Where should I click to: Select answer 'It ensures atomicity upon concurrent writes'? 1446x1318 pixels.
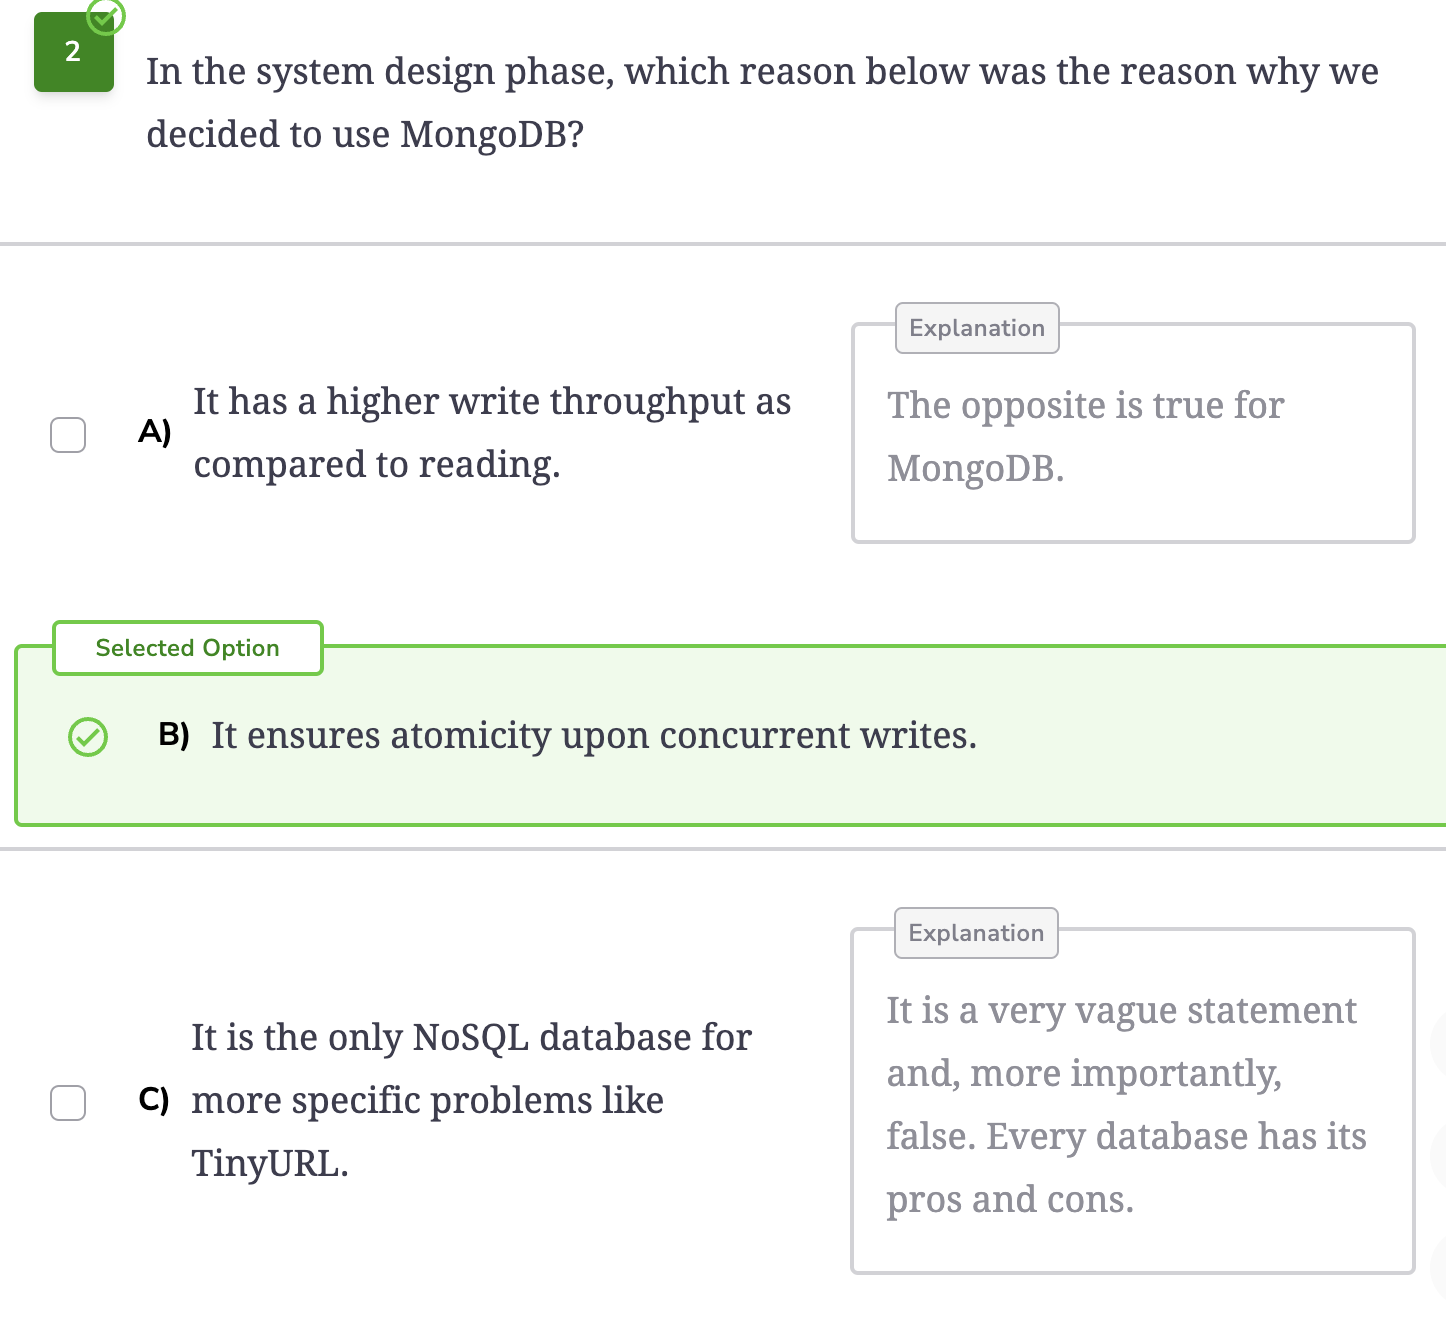point(594,736)
